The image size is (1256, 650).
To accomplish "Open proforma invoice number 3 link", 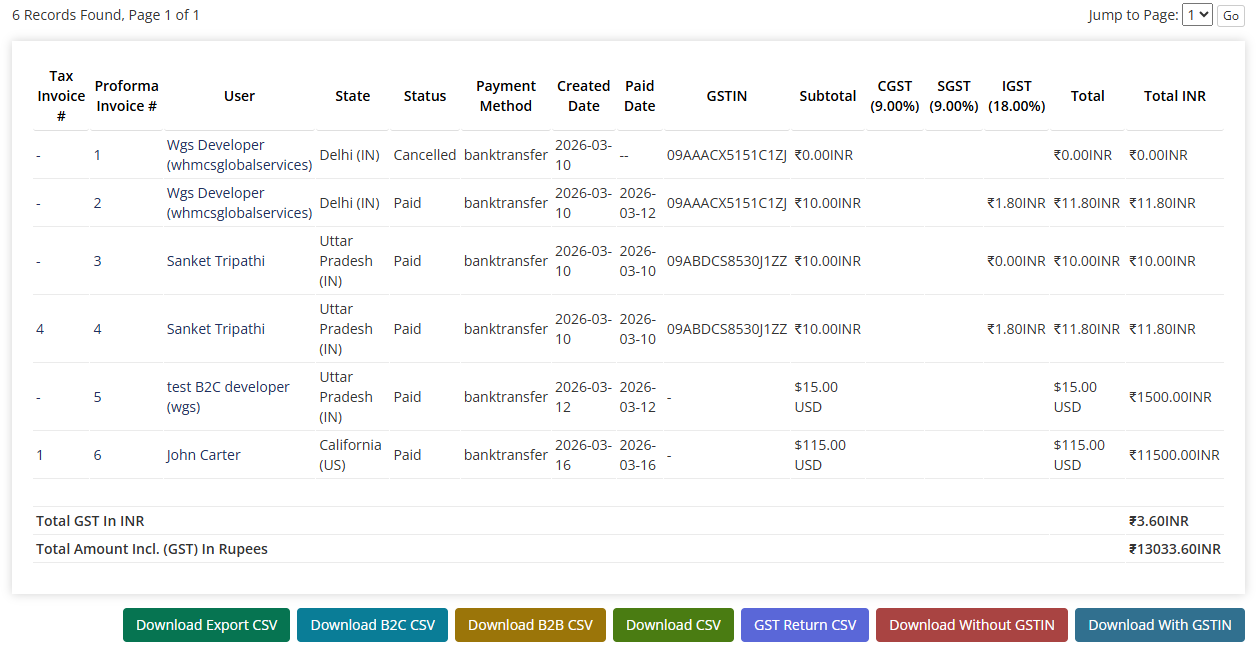I will pos(98,261).
